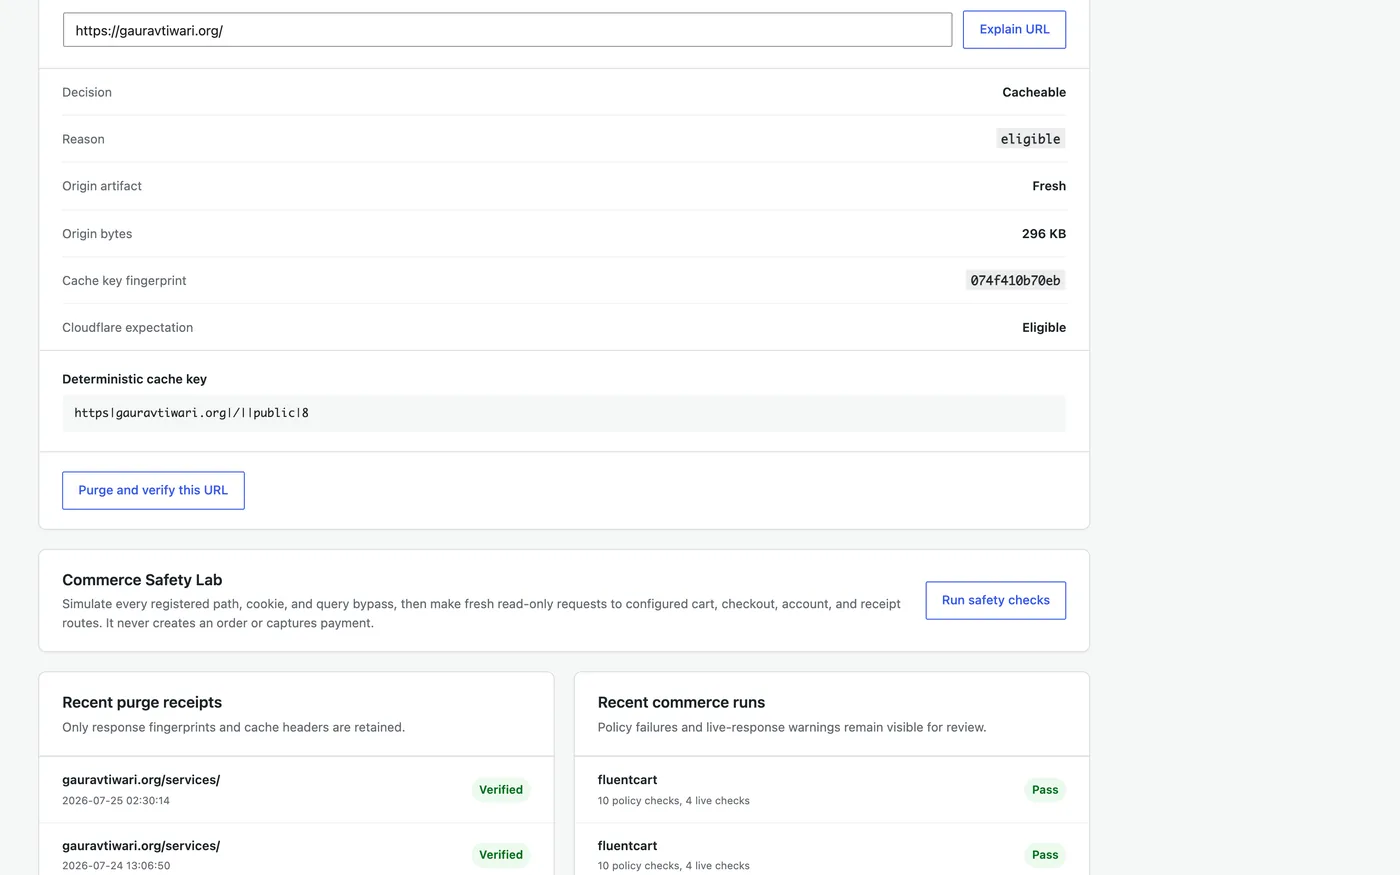
Task: Click the Cloudflare expectation label
Action: pyautogui.click(x=128, y=328)
